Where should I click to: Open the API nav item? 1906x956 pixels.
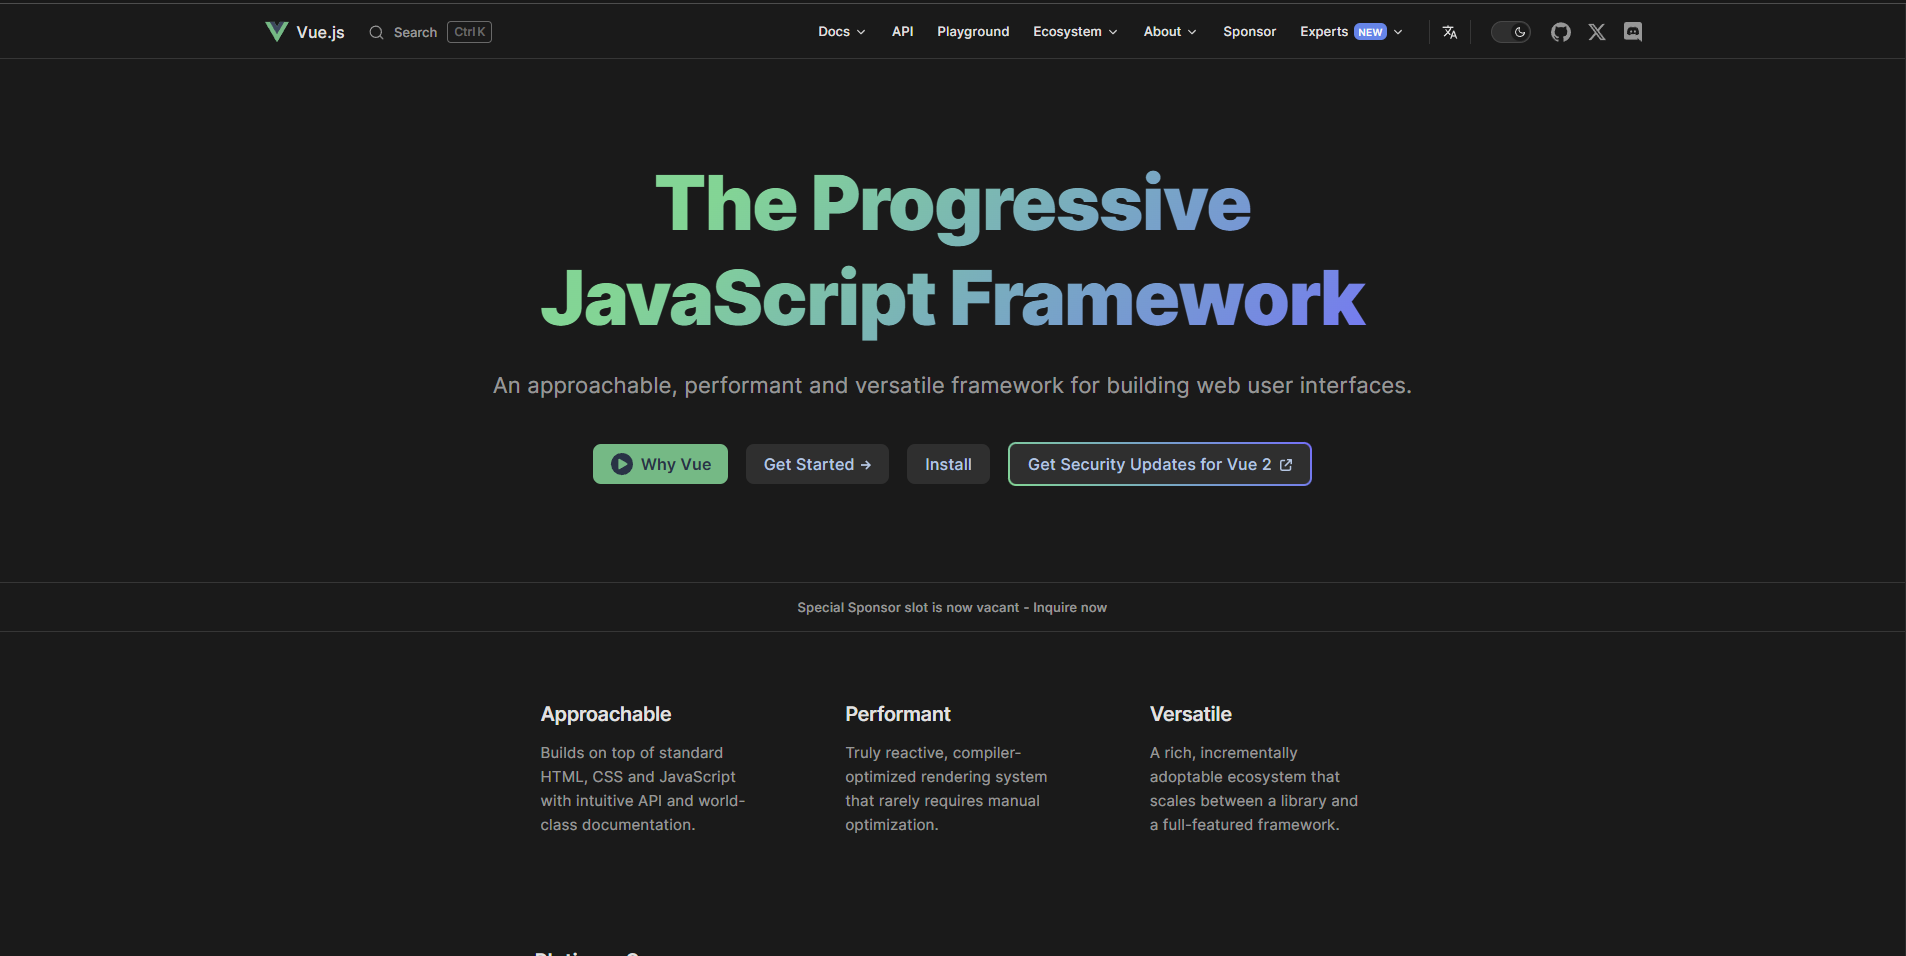[903, 32]
